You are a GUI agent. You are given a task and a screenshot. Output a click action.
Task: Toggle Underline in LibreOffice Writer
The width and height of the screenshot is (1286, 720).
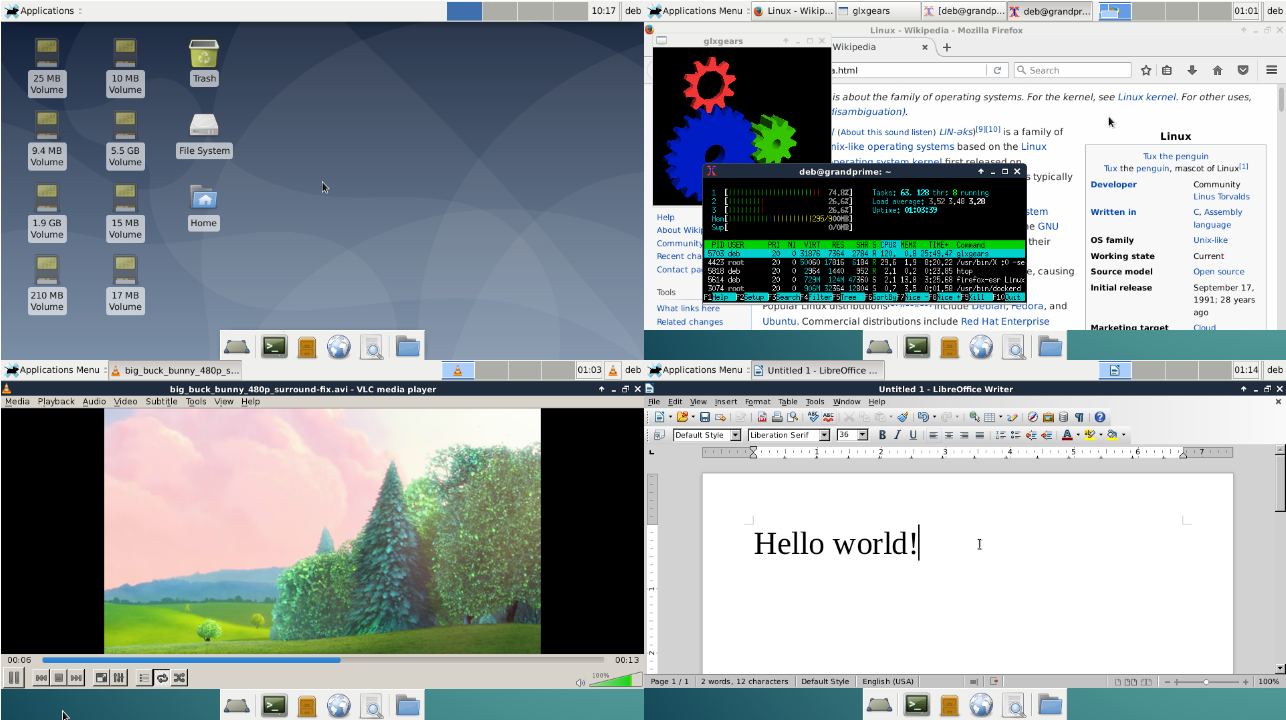(x=913, y=435)
